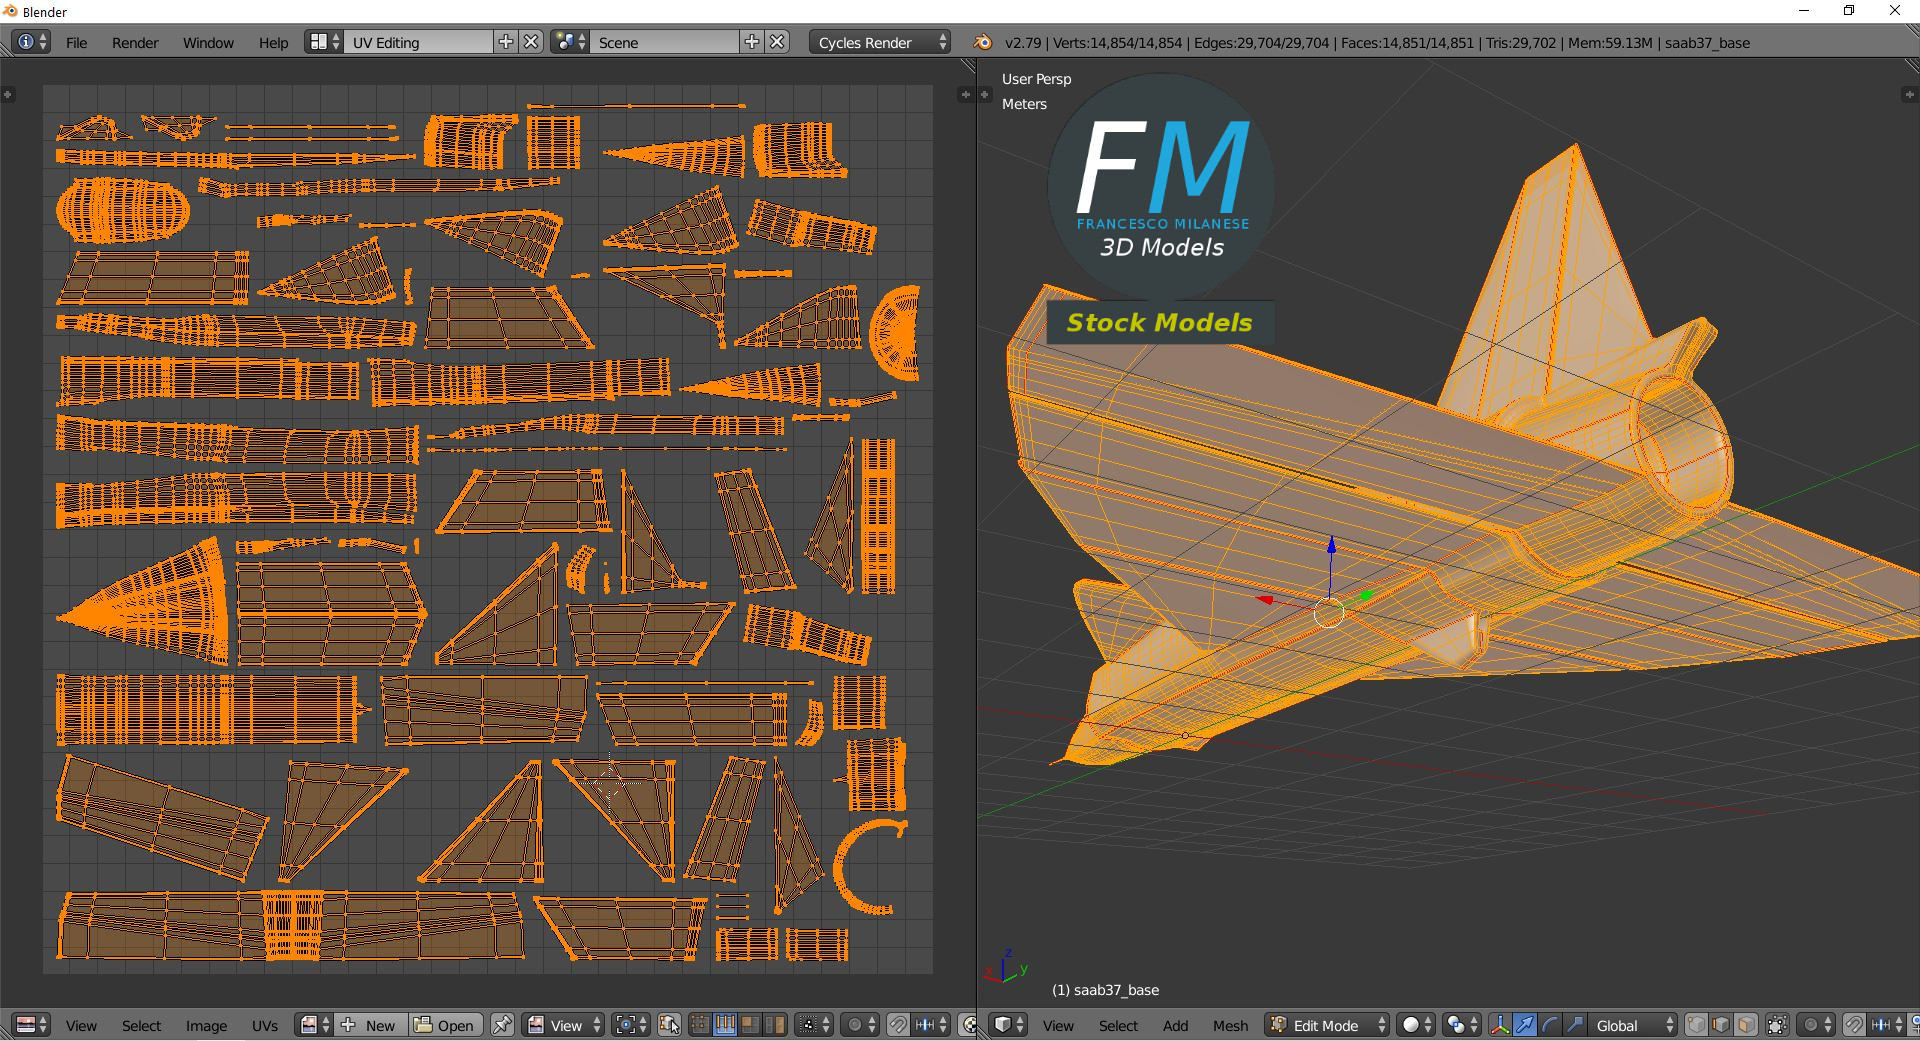Image resolution: width=1920 pixels, height=1041 pixels.
Task: Toggle the 3D manipulator axes icon
Action: click(x=1500, y=1025)
